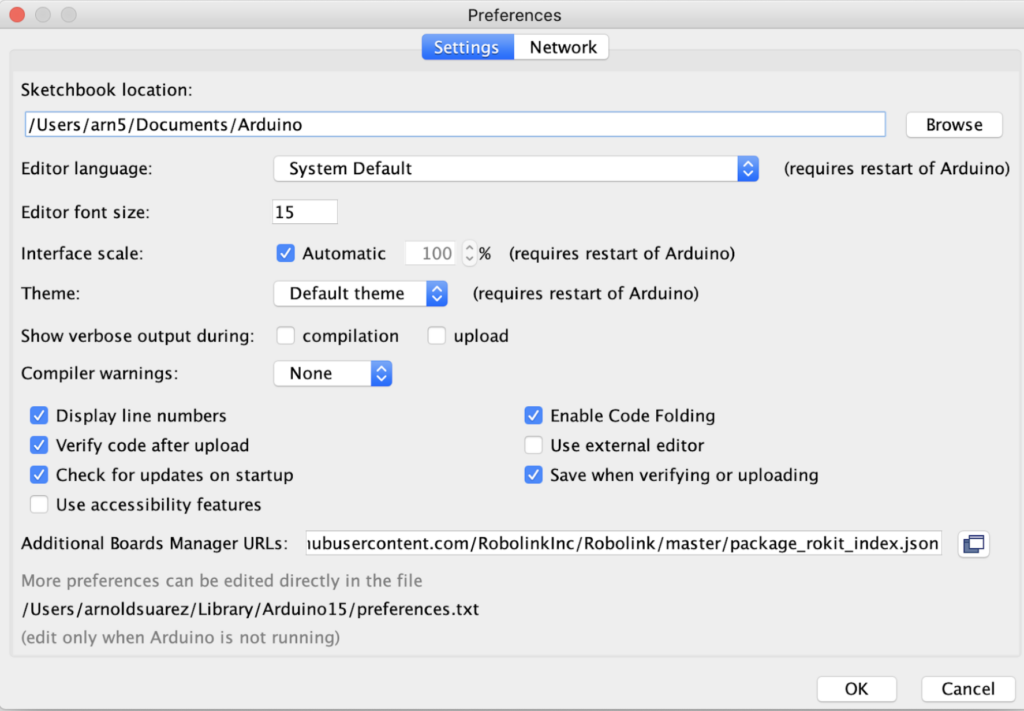Switch to the Network tab

point(562,47)
